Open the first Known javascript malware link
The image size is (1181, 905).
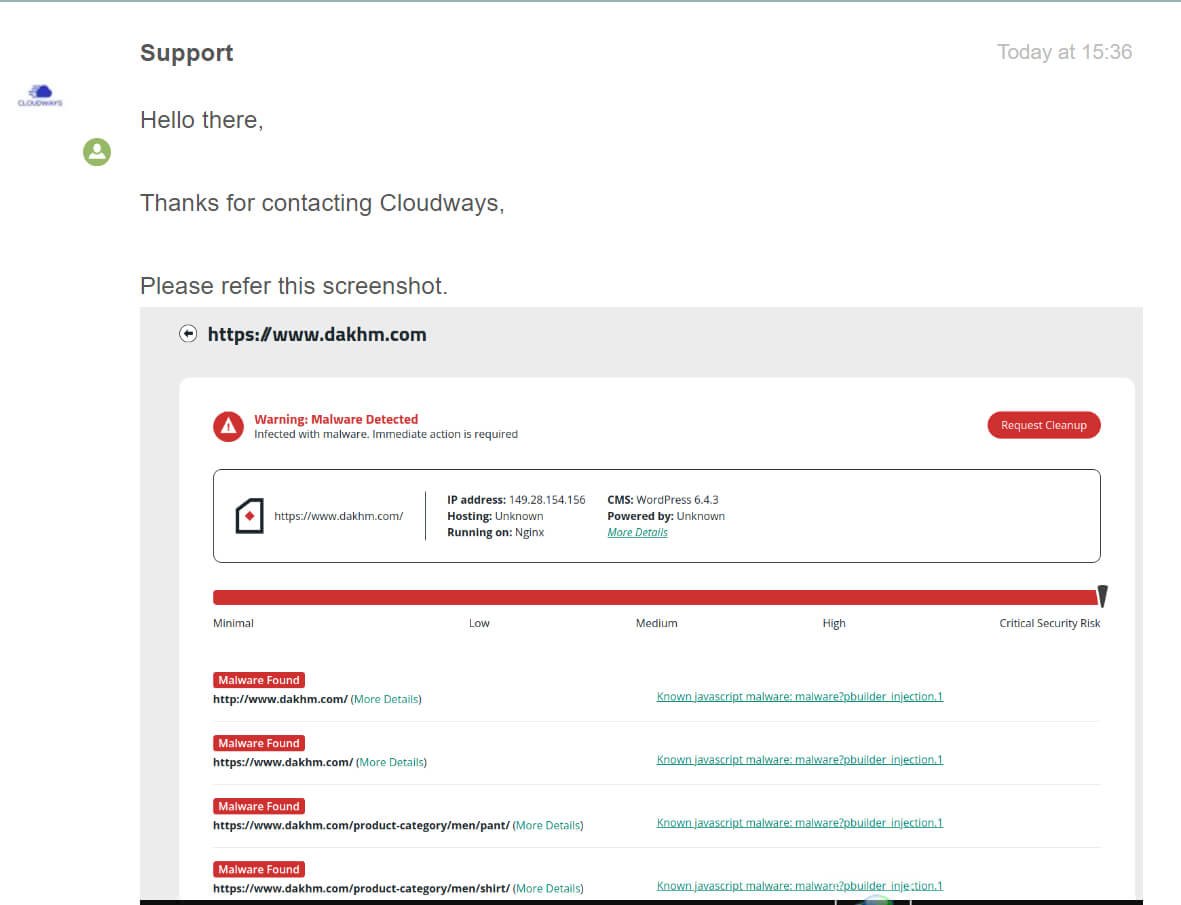(799, 696)
